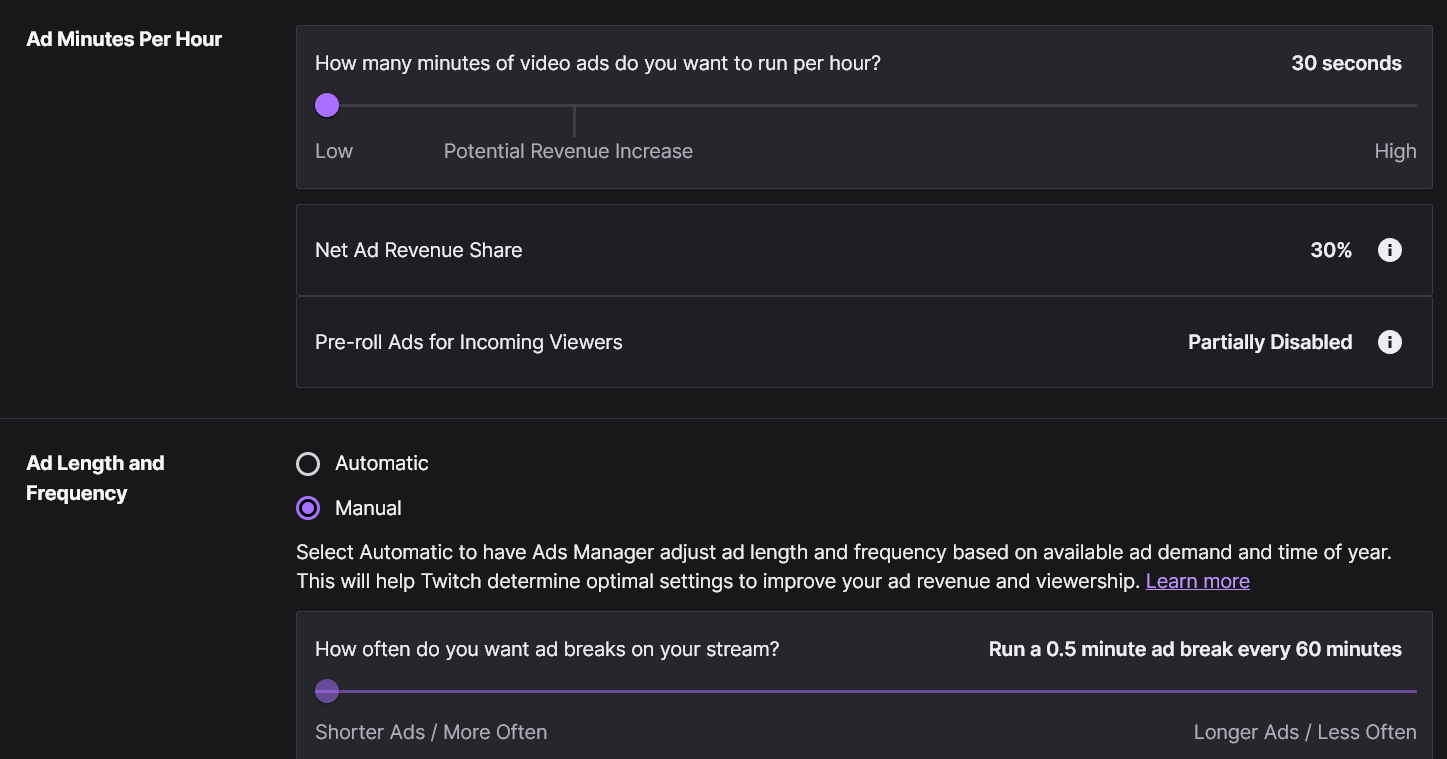Viewport: 1447px width, 759px height.
Task: Click the 0.5 minute ad break summary text
Action: pos(1194,649)
